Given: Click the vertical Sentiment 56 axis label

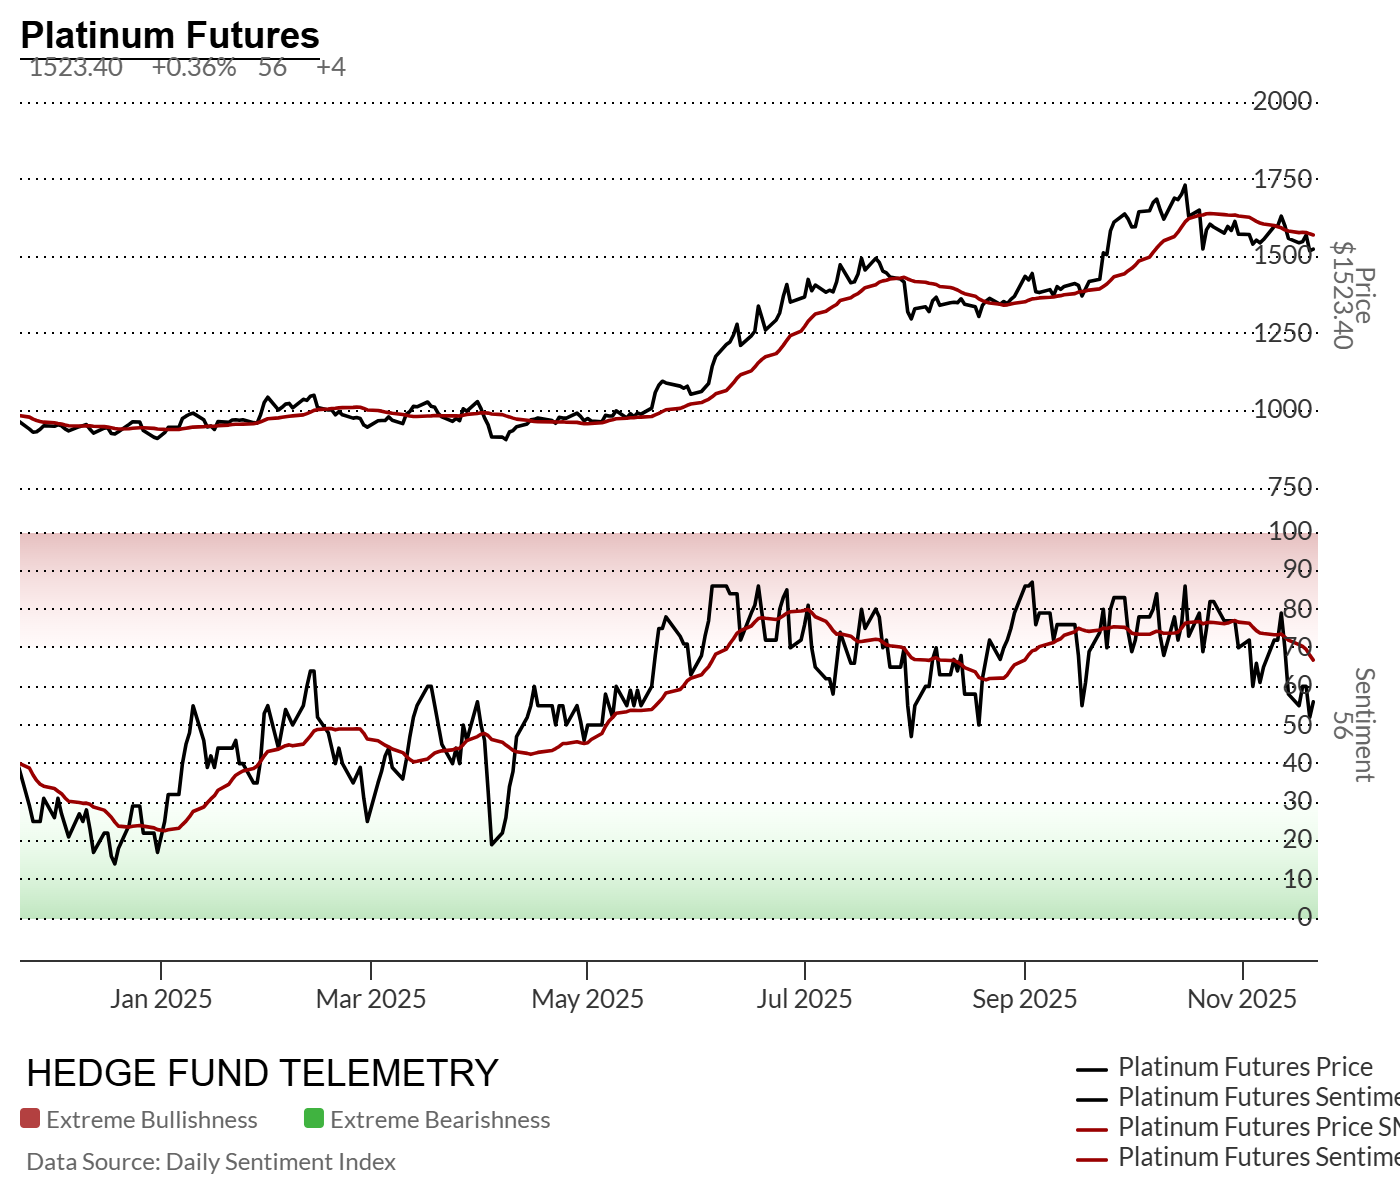Looking at the screenshot, I should (1352, 724).
